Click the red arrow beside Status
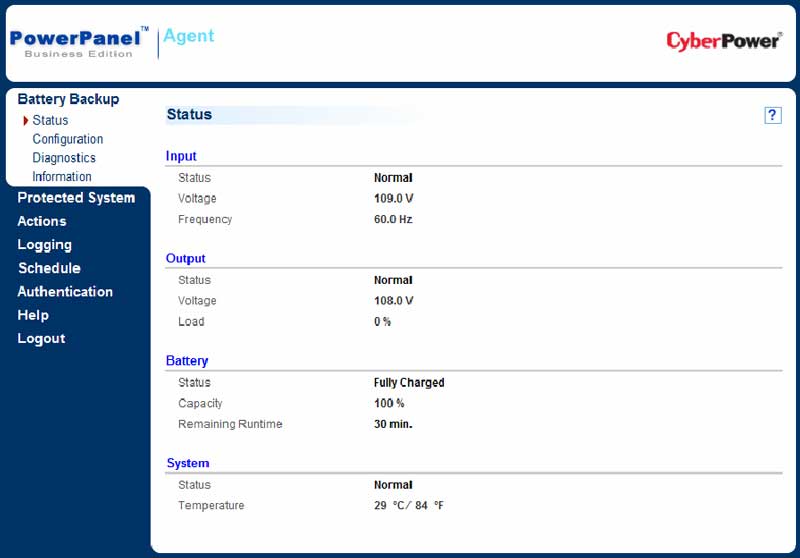The height and width of the screenshot is (558, 800). coord(25,121)
